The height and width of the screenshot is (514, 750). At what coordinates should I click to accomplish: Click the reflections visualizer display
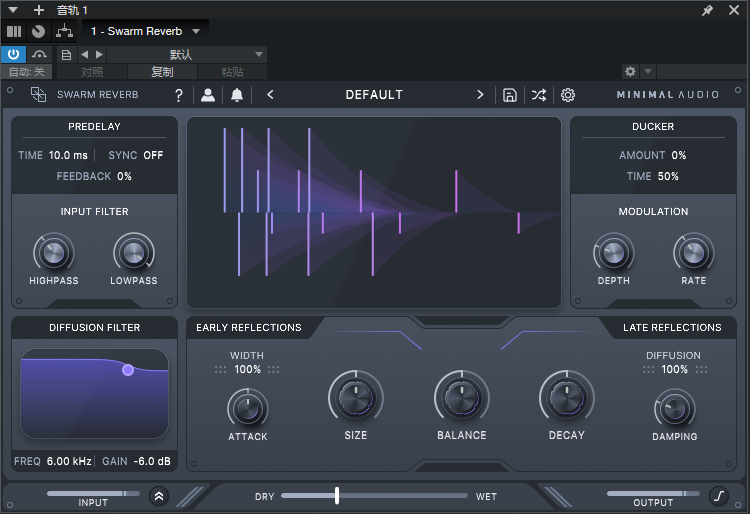tap(374, 212)
